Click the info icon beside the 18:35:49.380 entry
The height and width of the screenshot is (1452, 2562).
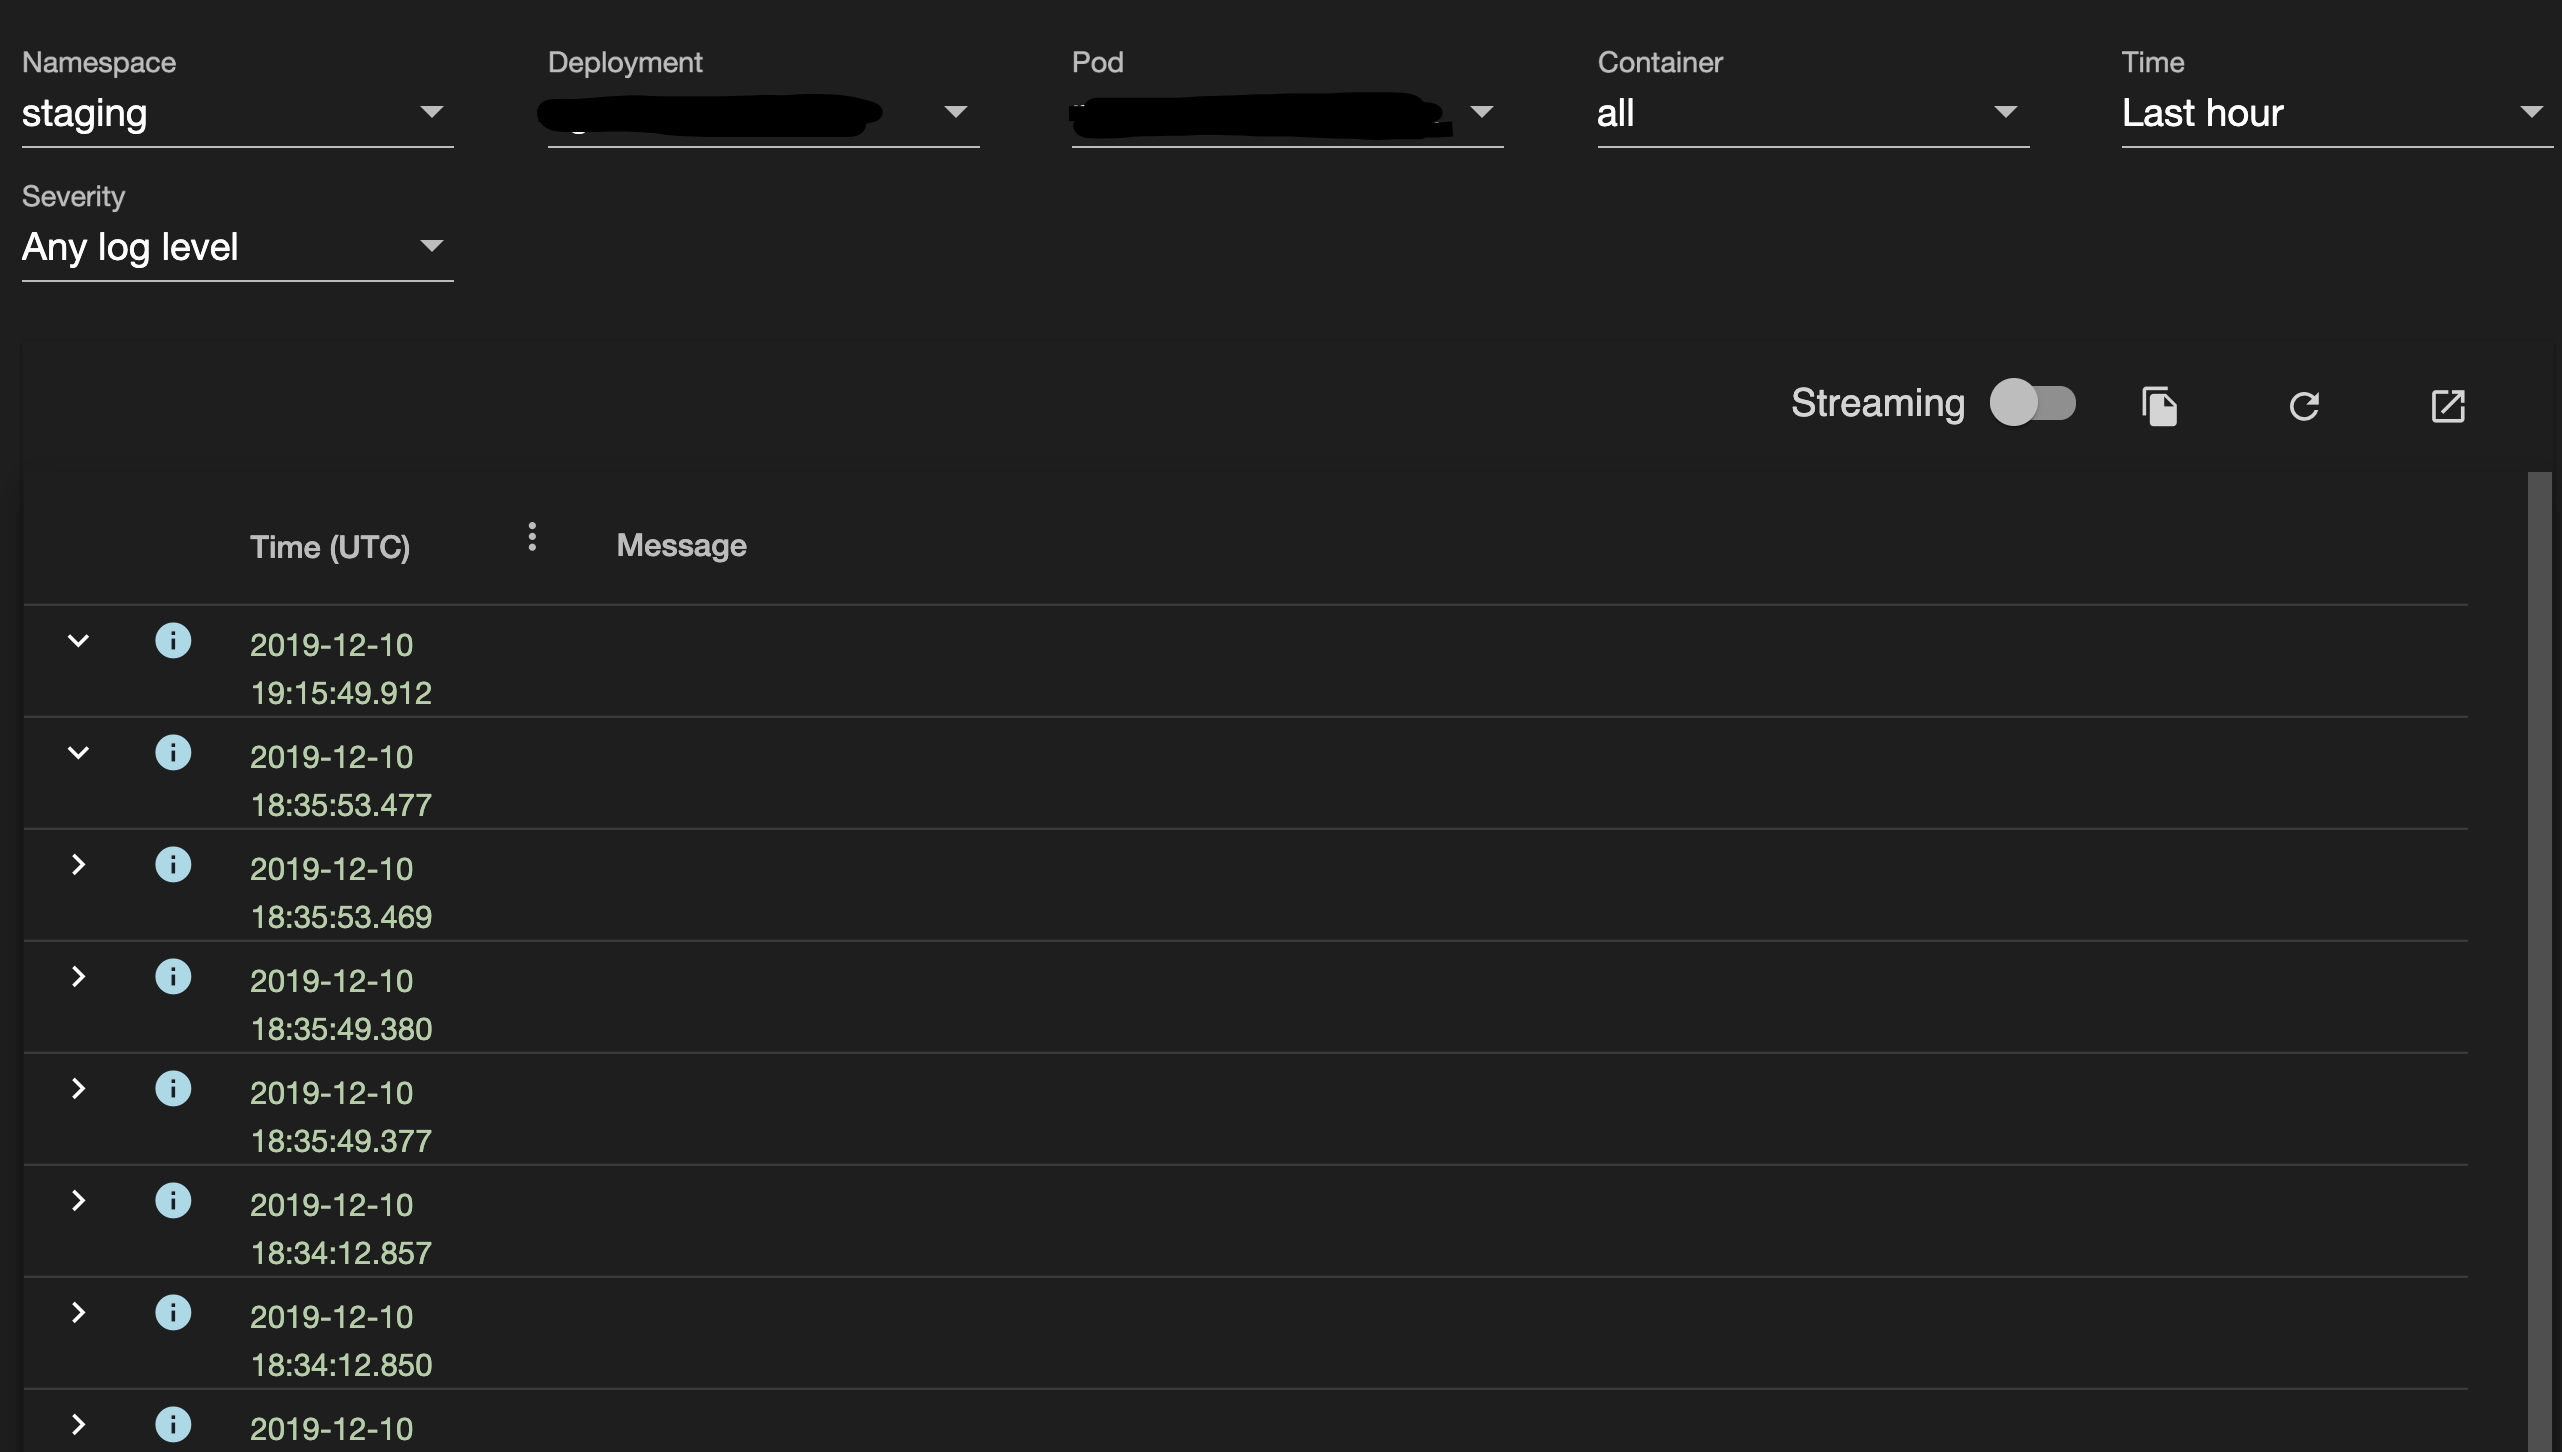coord(175,977)
